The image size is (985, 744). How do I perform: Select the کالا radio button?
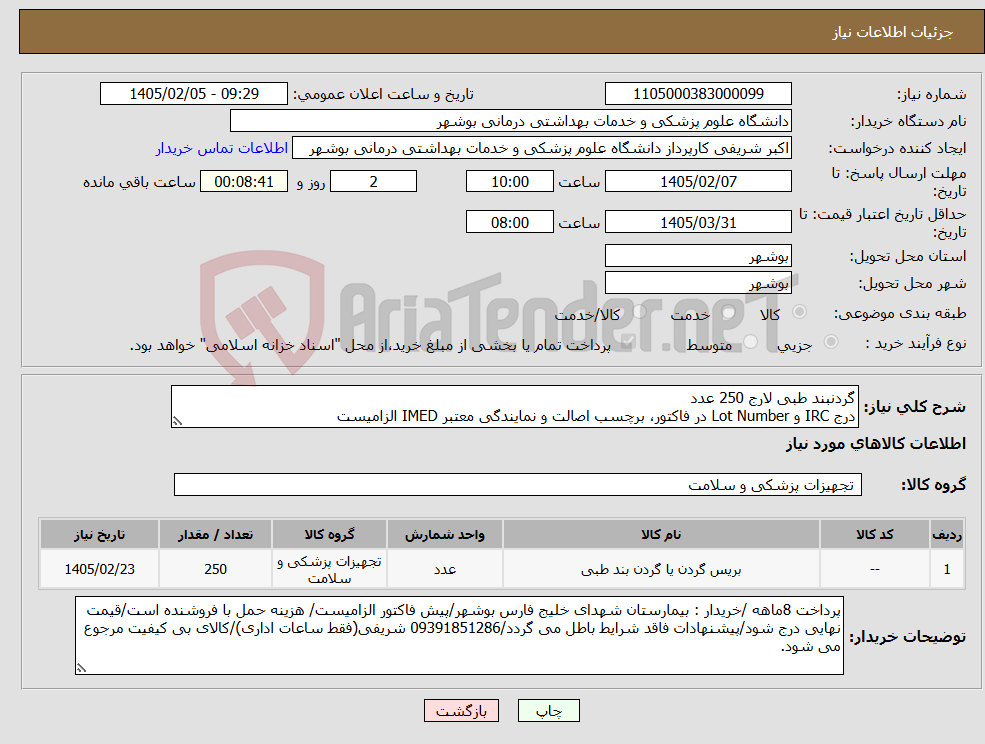pos(800,312)
